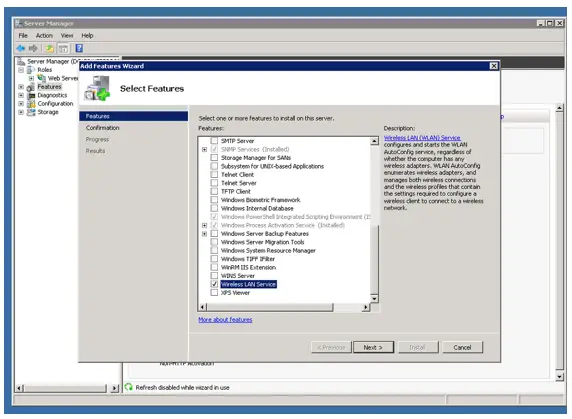Click the tree pane scroll right arrow
This screenshot has height=419, width=572.
(x=115, y=388)
